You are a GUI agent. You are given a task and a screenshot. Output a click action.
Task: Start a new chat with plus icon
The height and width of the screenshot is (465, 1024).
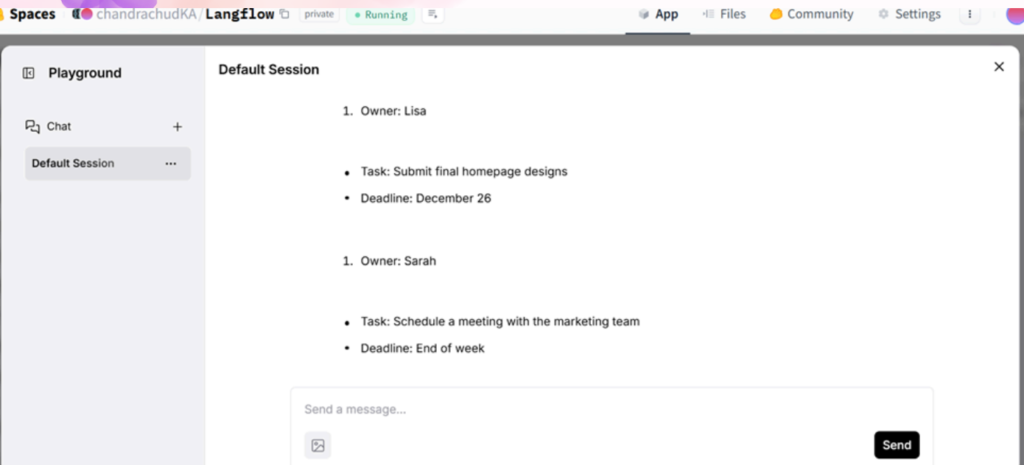[x=178, y=127]
